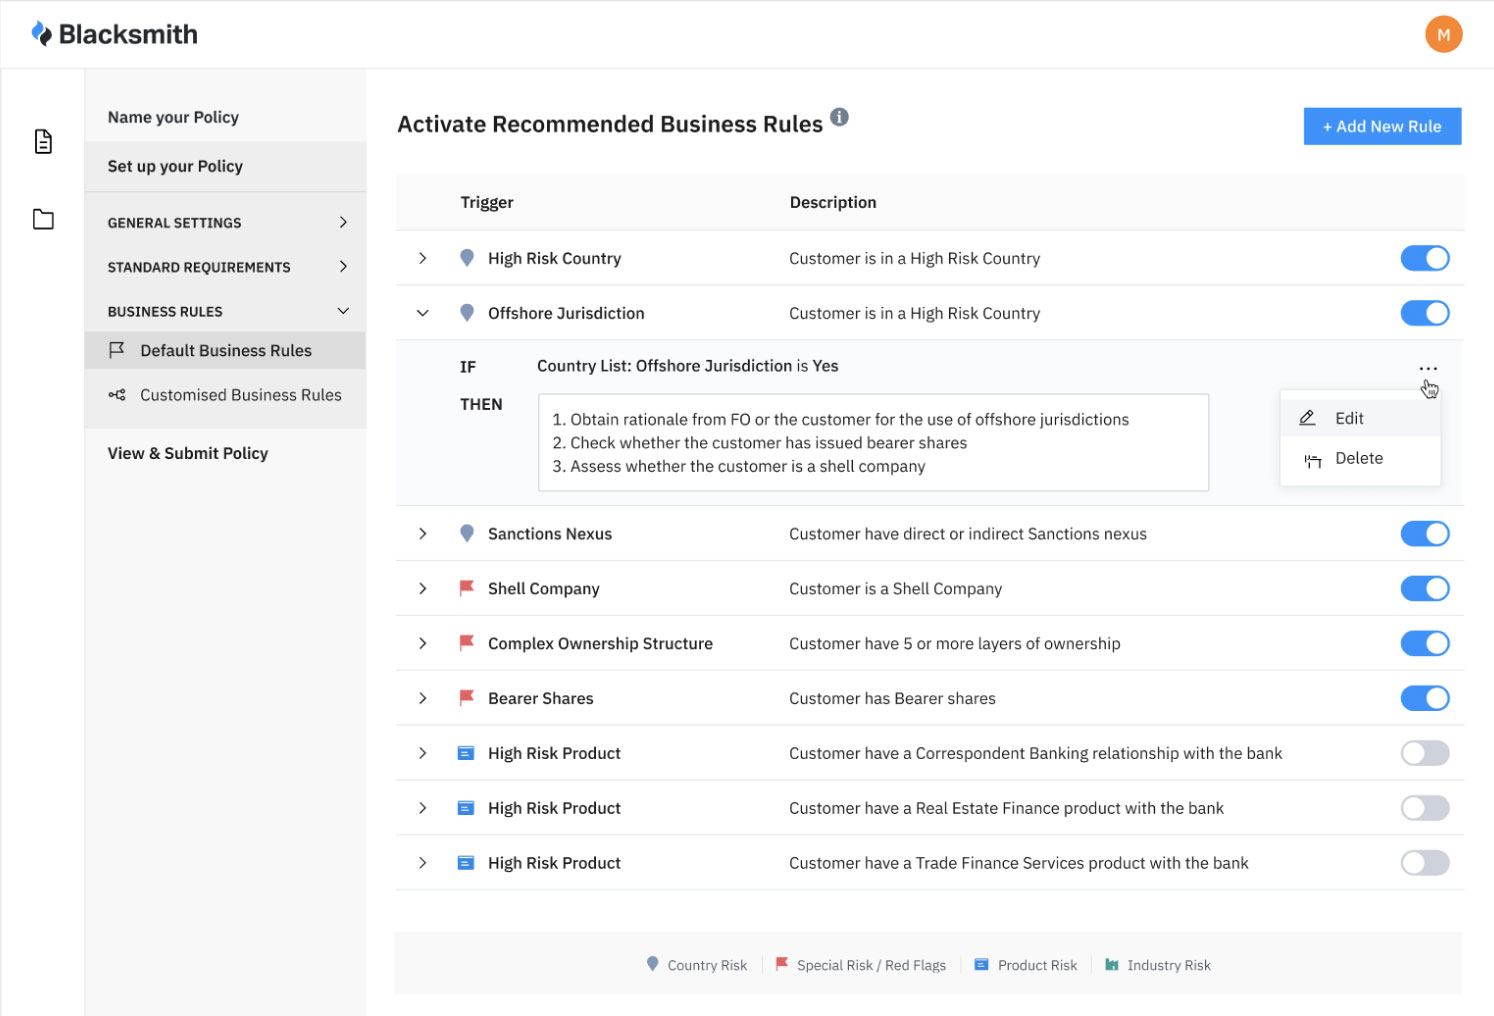Collapse the Offshore Jurisdiction rule row
This screenshot has height=1016, width=1494.
click(x=423, y=313)
